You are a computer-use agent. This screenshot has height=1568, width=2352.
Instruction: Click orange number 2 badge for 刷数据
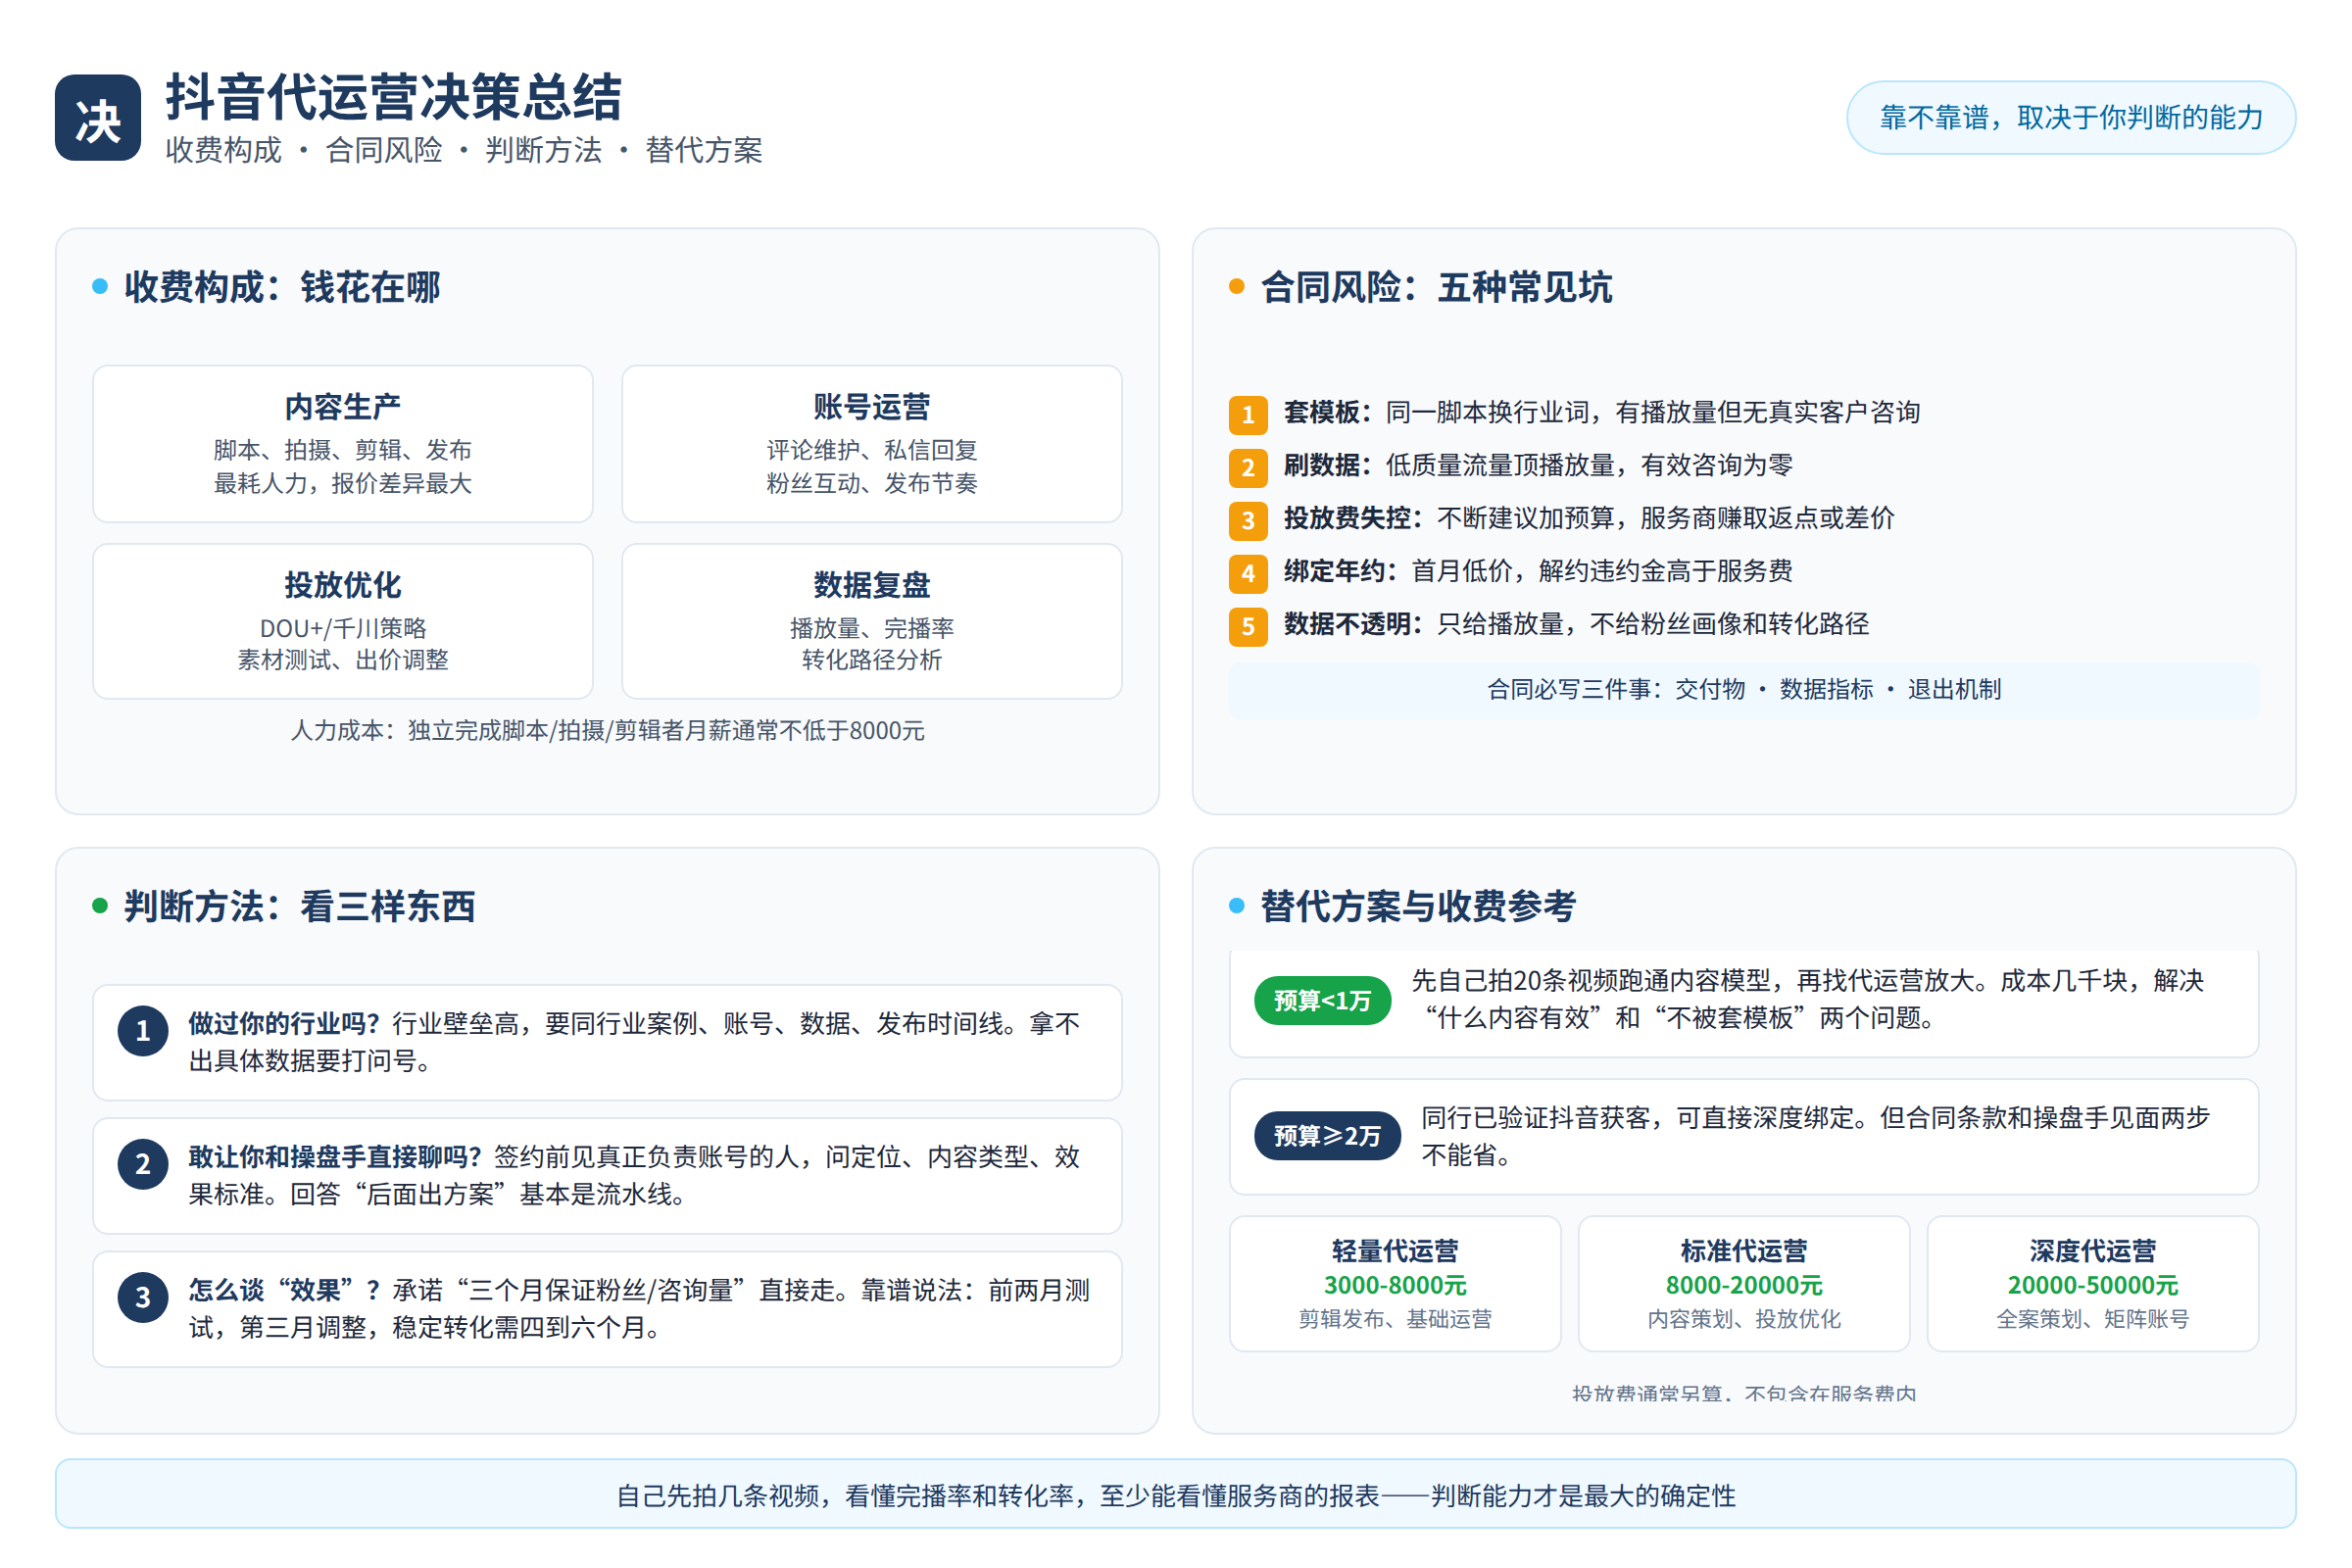coord(1248,468)
